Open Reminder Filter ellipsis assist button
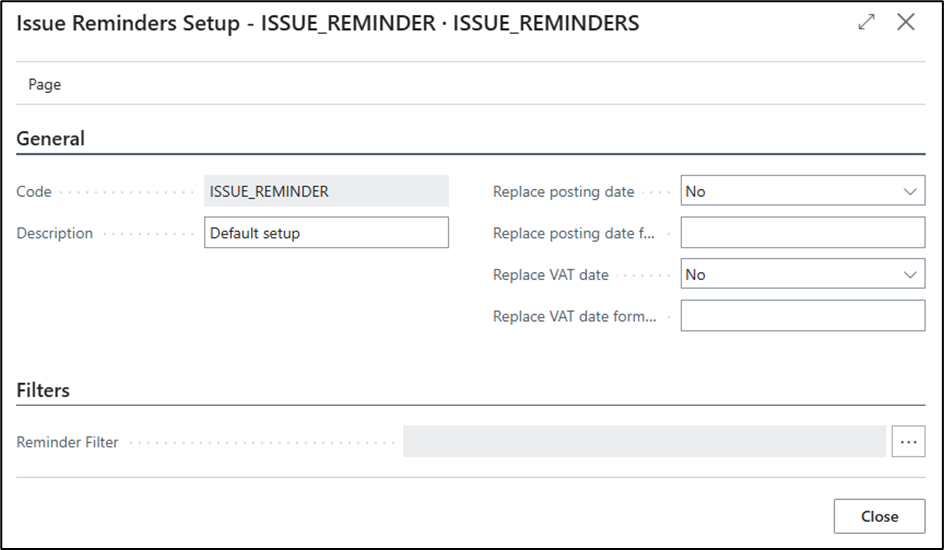Image resolution: width=944 pixels, height=550 pixels. pyautogui.click(x=908, y=441)
